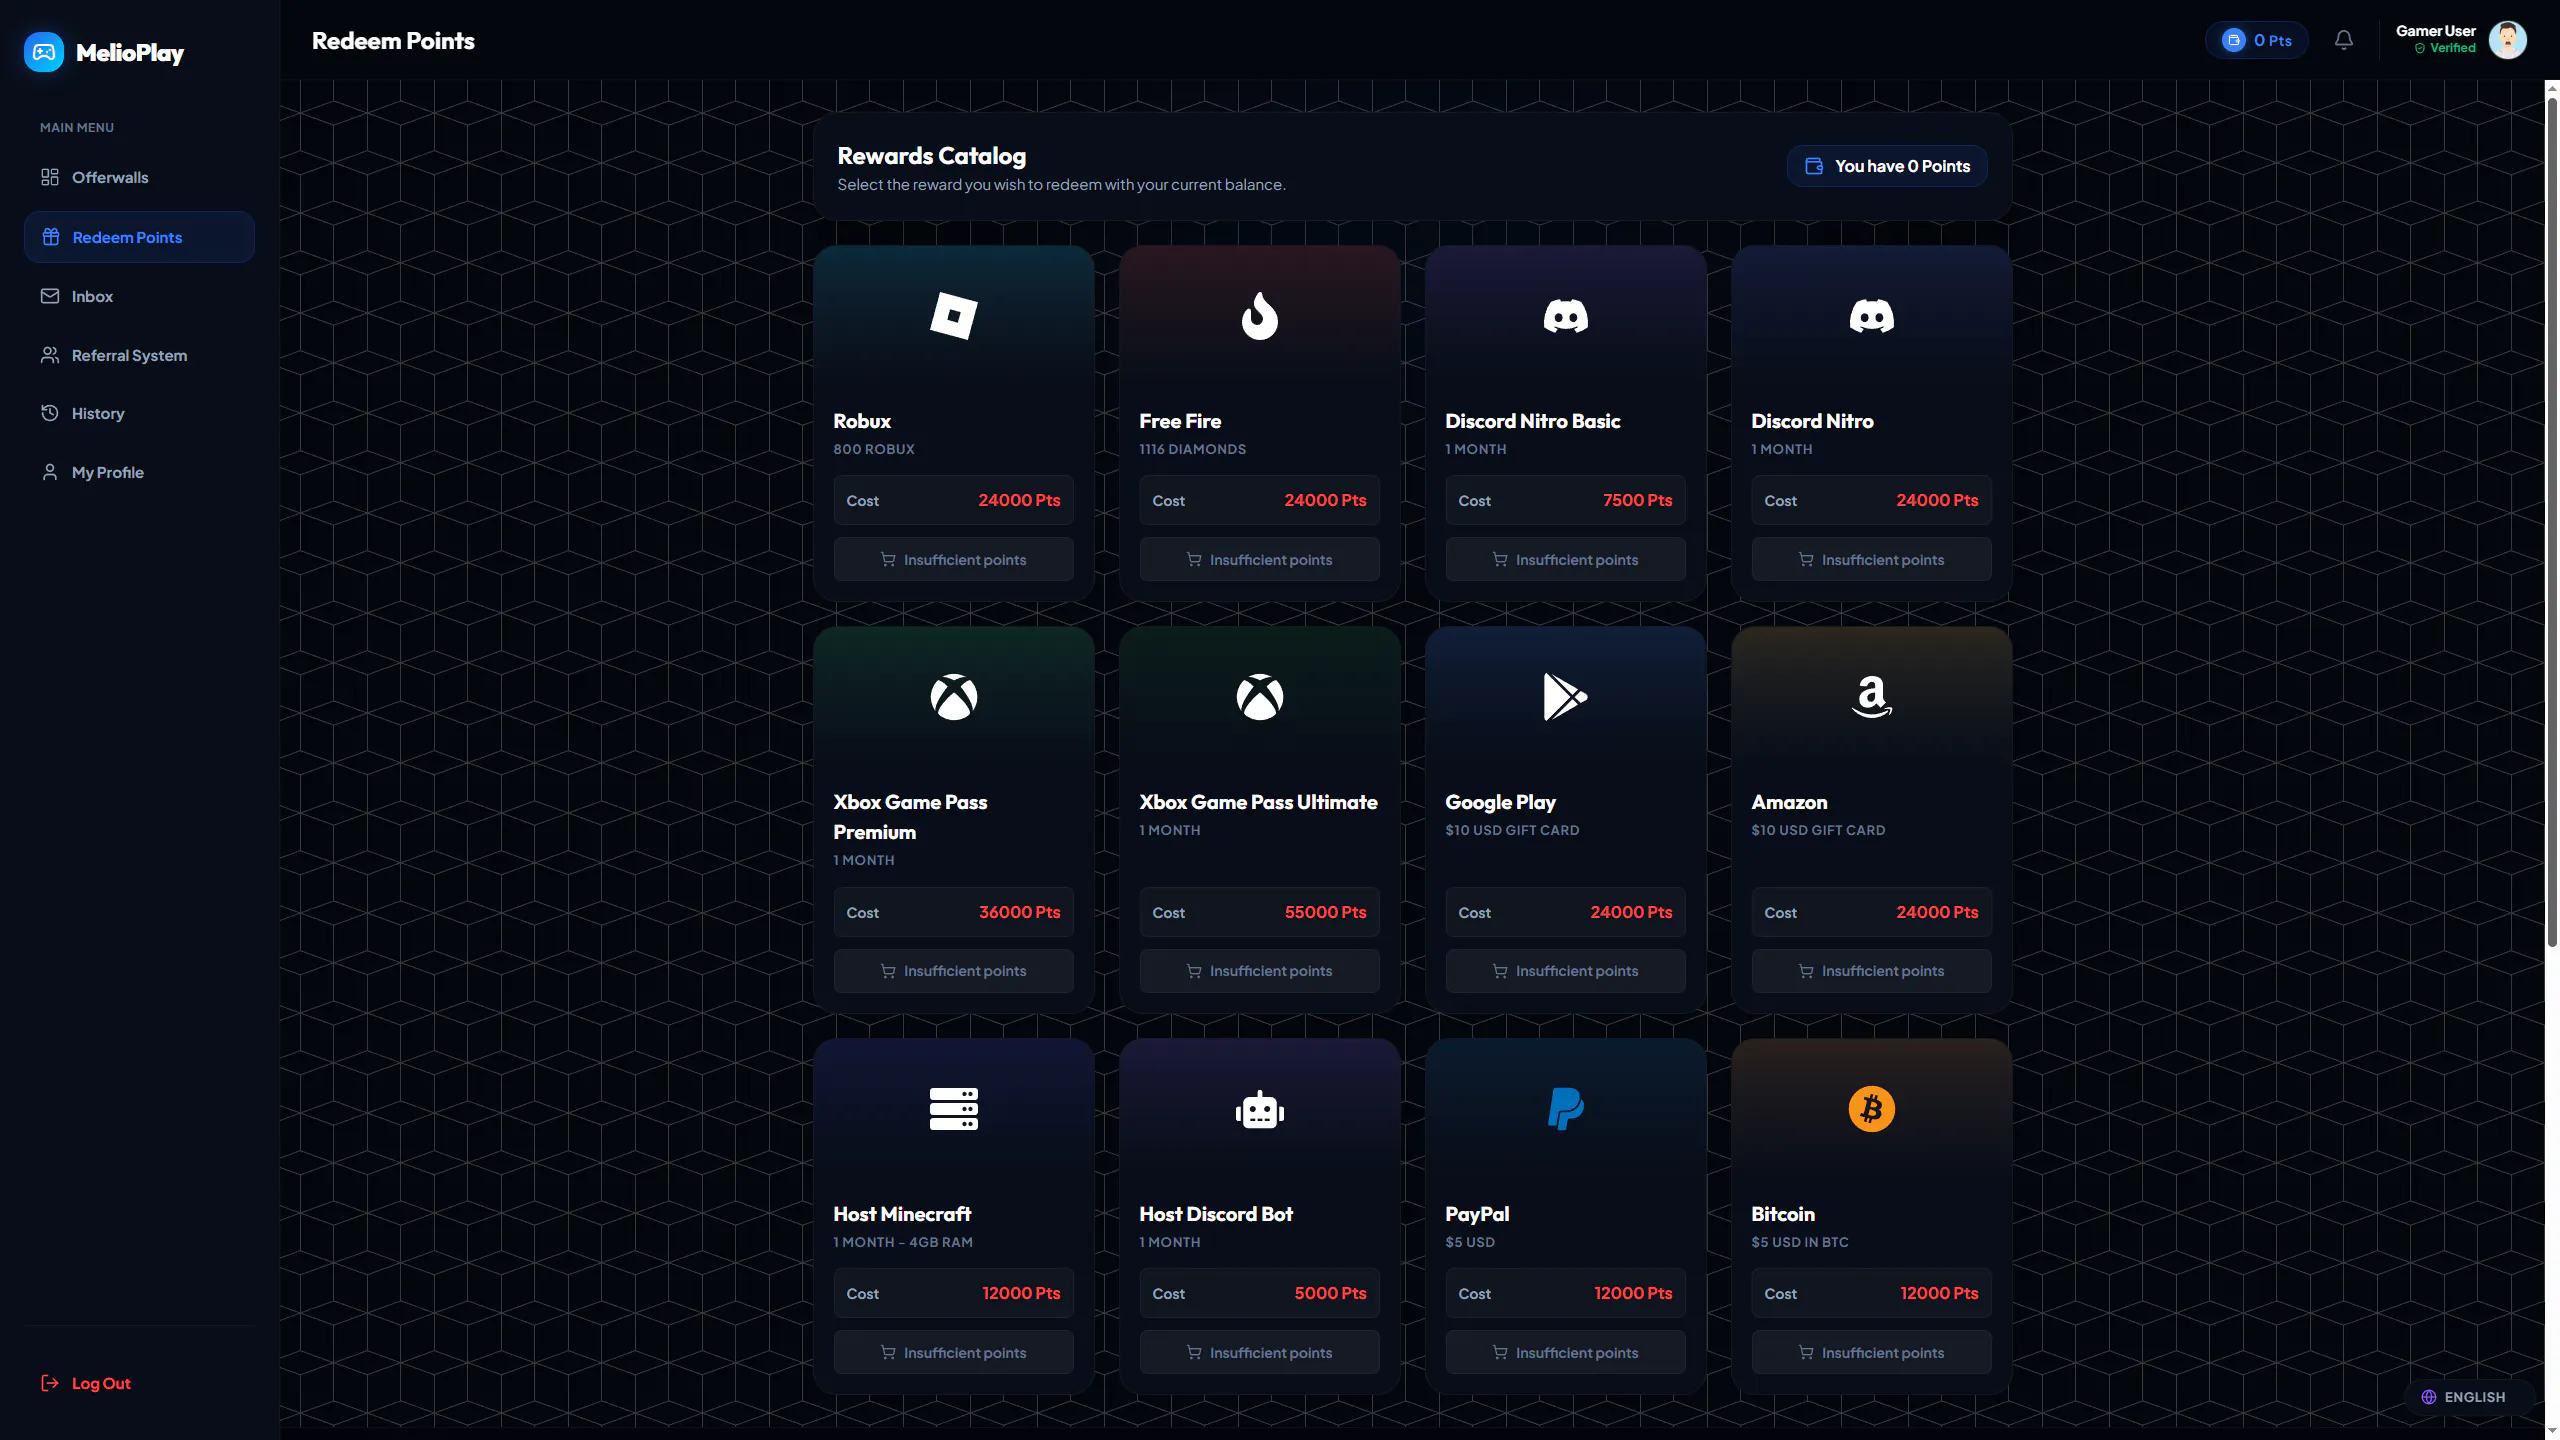Click the Robux logo icon

point(953,316)
